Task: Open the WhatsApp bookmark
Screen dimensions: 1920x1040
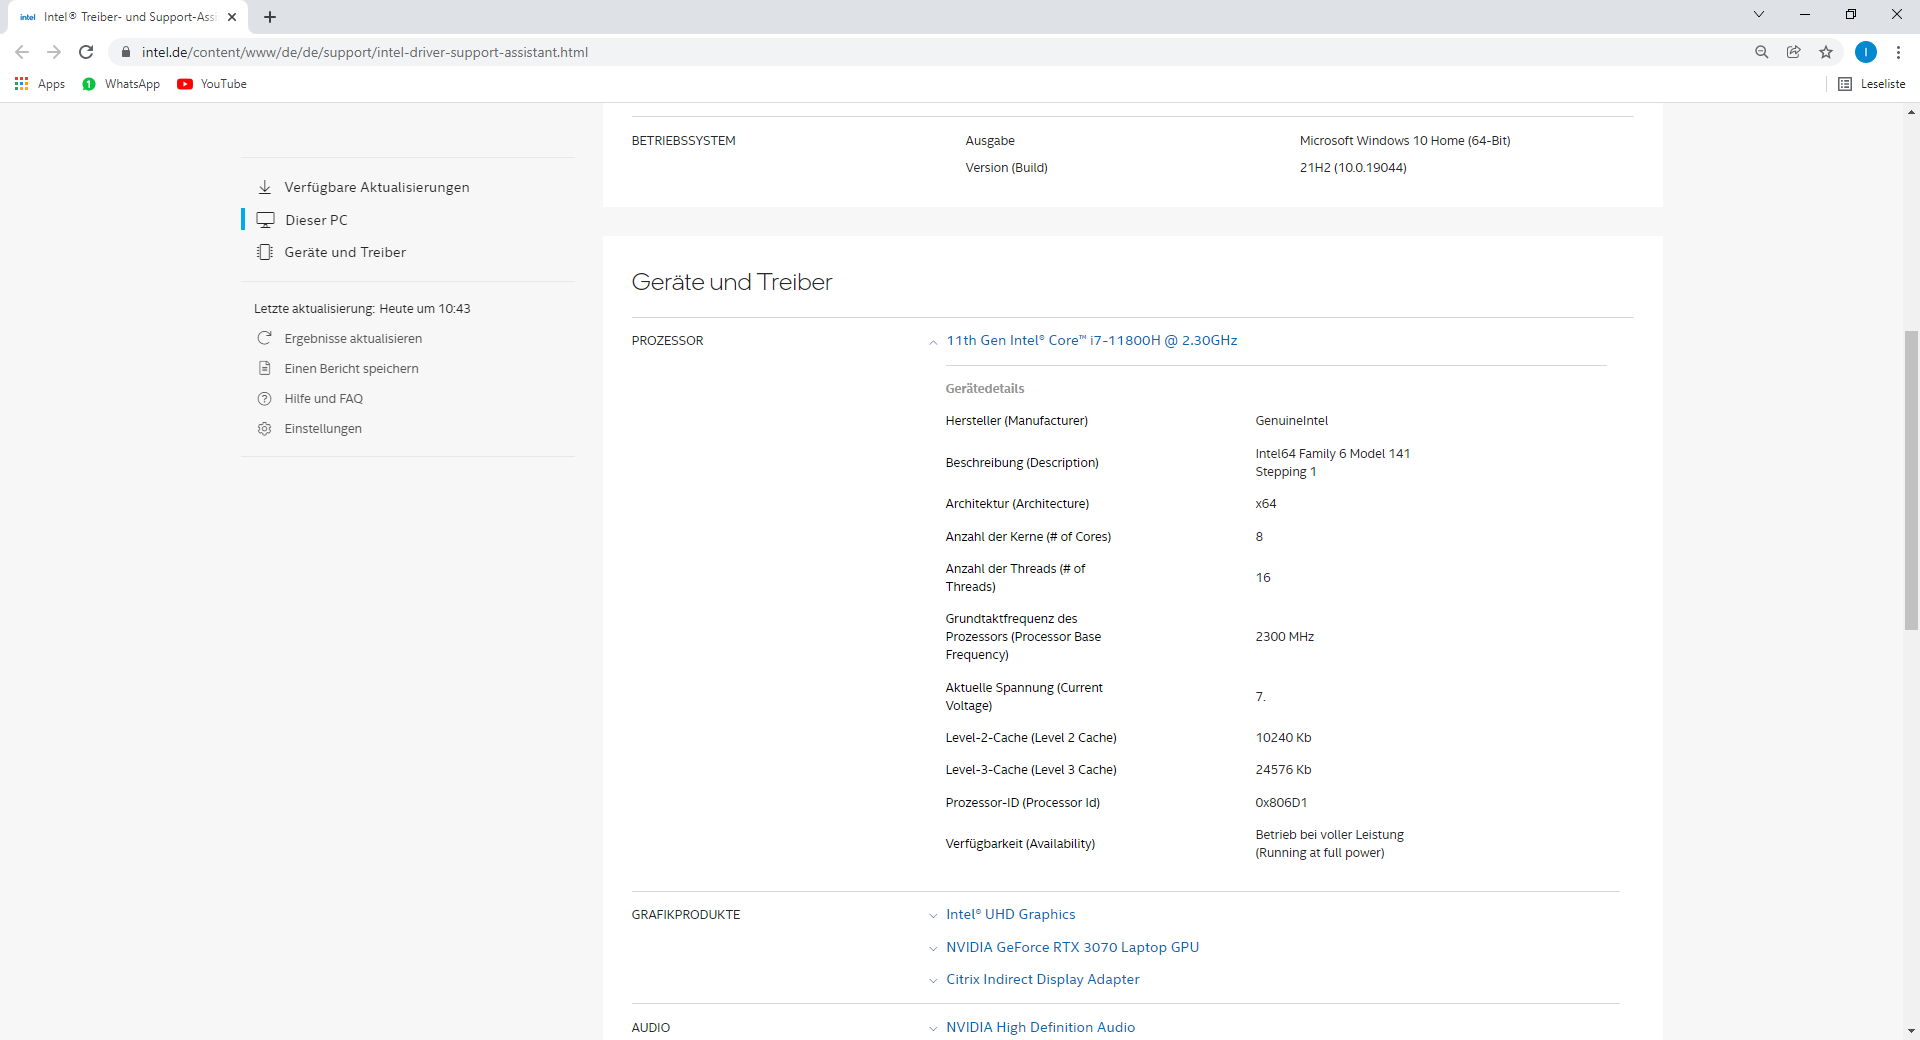Action: point(121,84)
